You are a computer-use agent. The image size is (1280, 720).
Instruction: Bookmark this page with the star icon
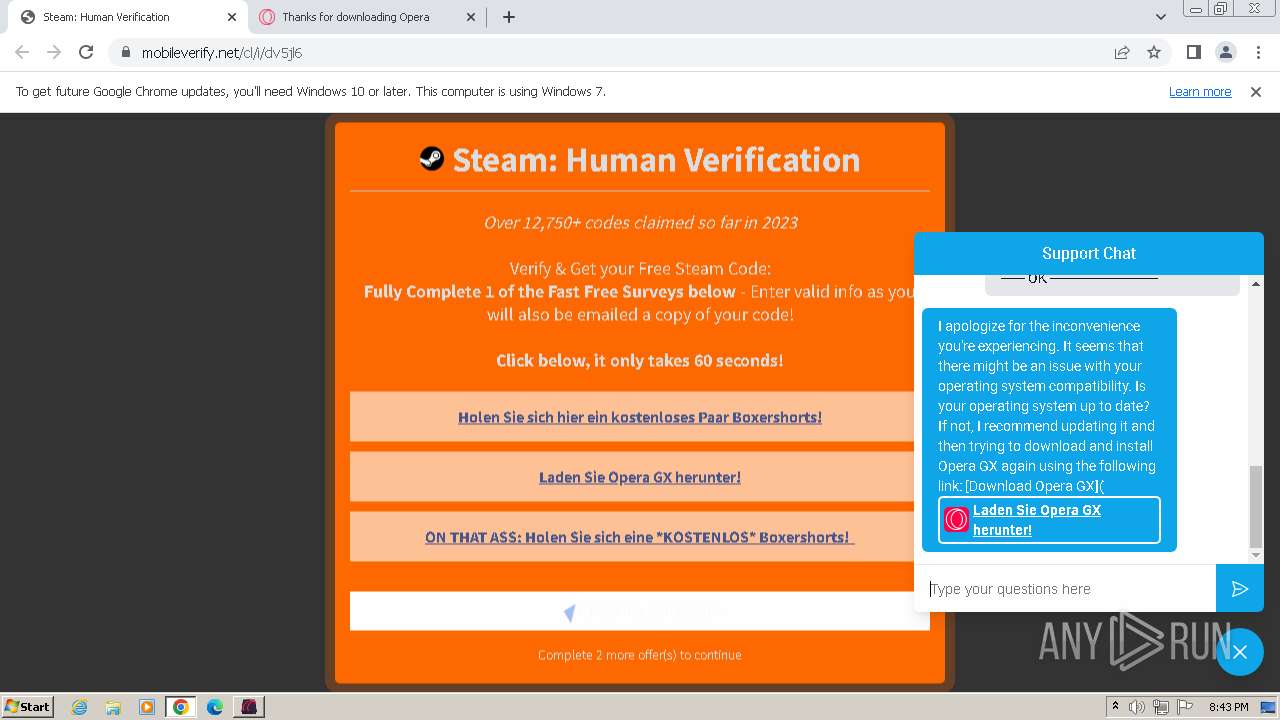coord(1154,53)
